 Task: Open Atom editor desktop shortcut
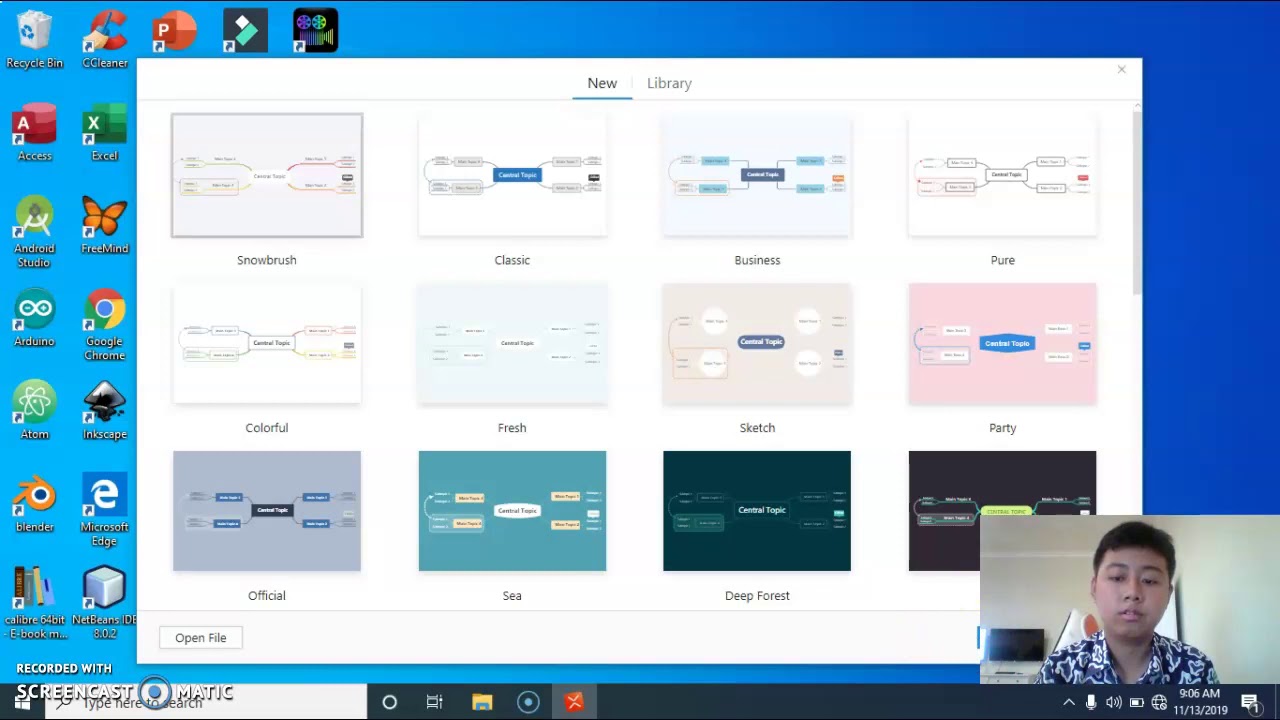pyautogui.click(x=34, y=412)
